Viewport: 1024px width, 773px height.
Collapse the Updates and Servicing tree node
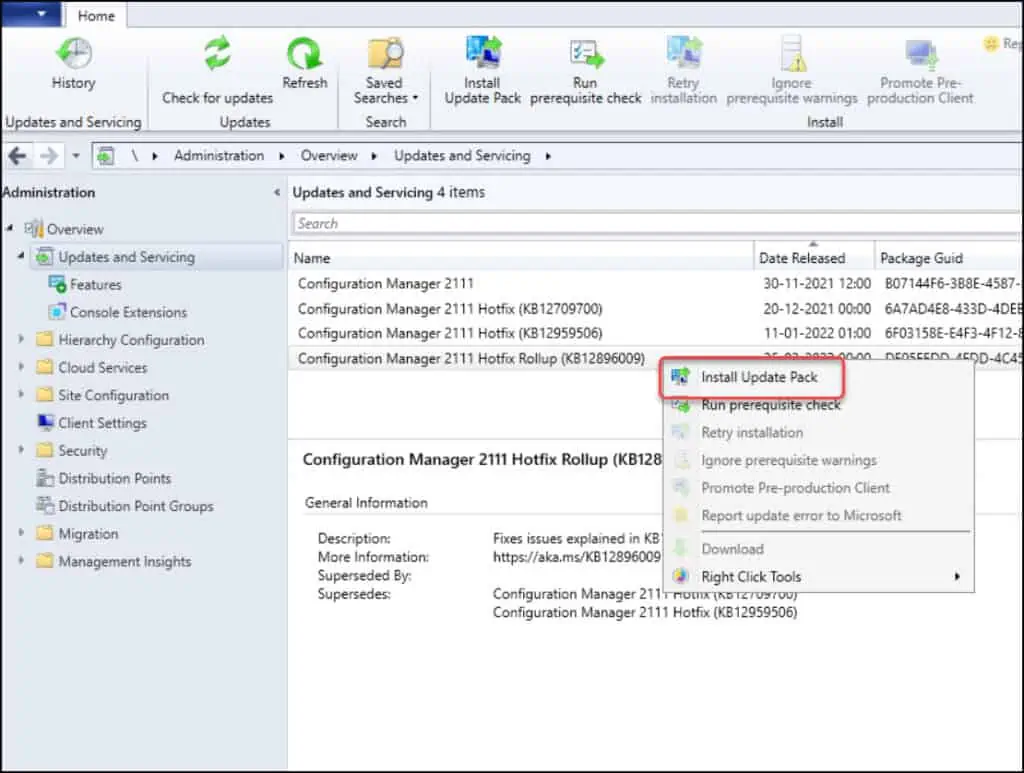pyautogui.click(x=22, y=257)
